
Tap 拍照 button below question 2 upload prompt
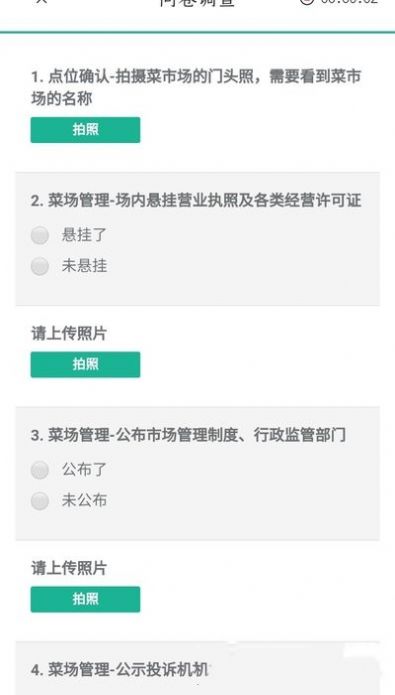pos(85,364)
